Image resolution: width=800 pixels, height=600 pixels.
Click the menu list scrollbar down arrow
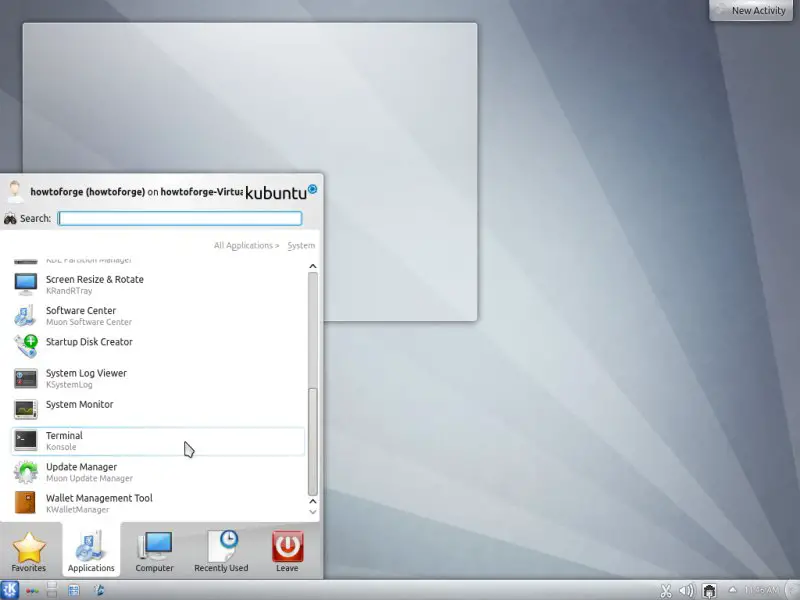tap(313, 503)
